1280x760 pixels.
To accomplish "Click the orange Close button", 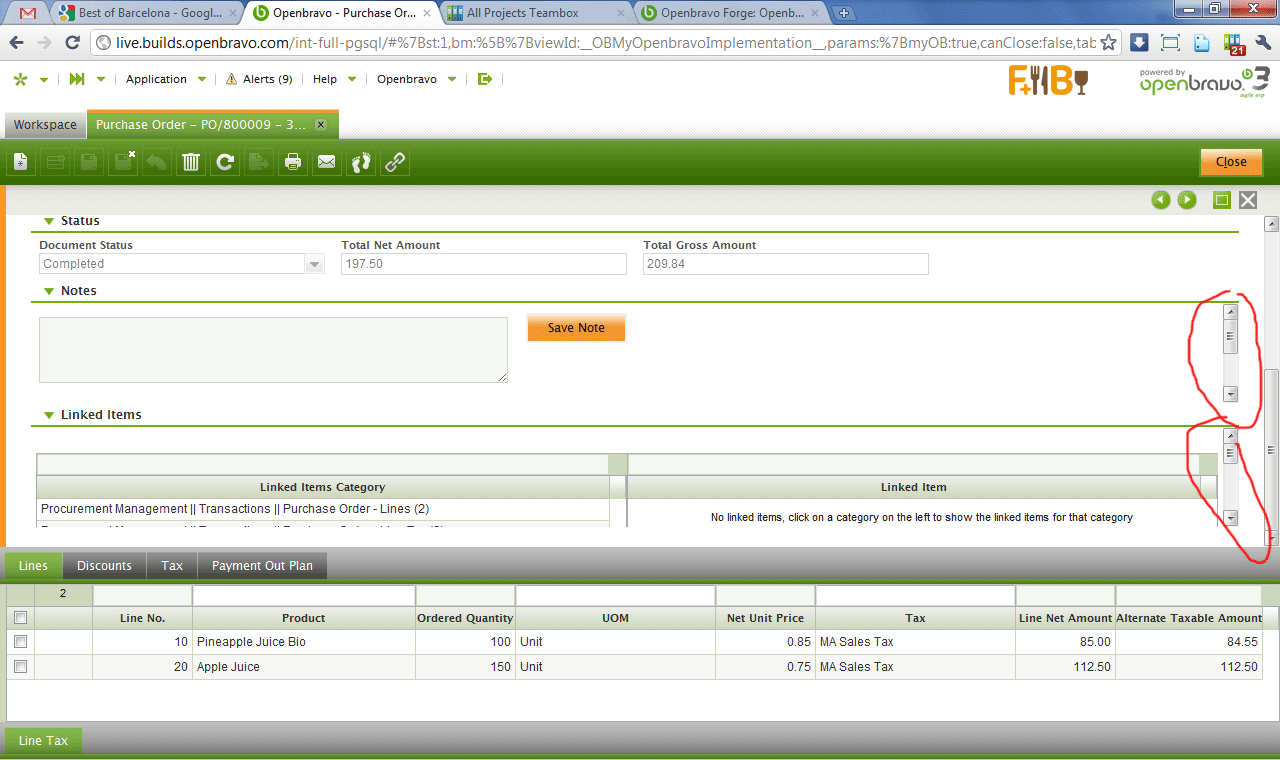I will 1231,162.
